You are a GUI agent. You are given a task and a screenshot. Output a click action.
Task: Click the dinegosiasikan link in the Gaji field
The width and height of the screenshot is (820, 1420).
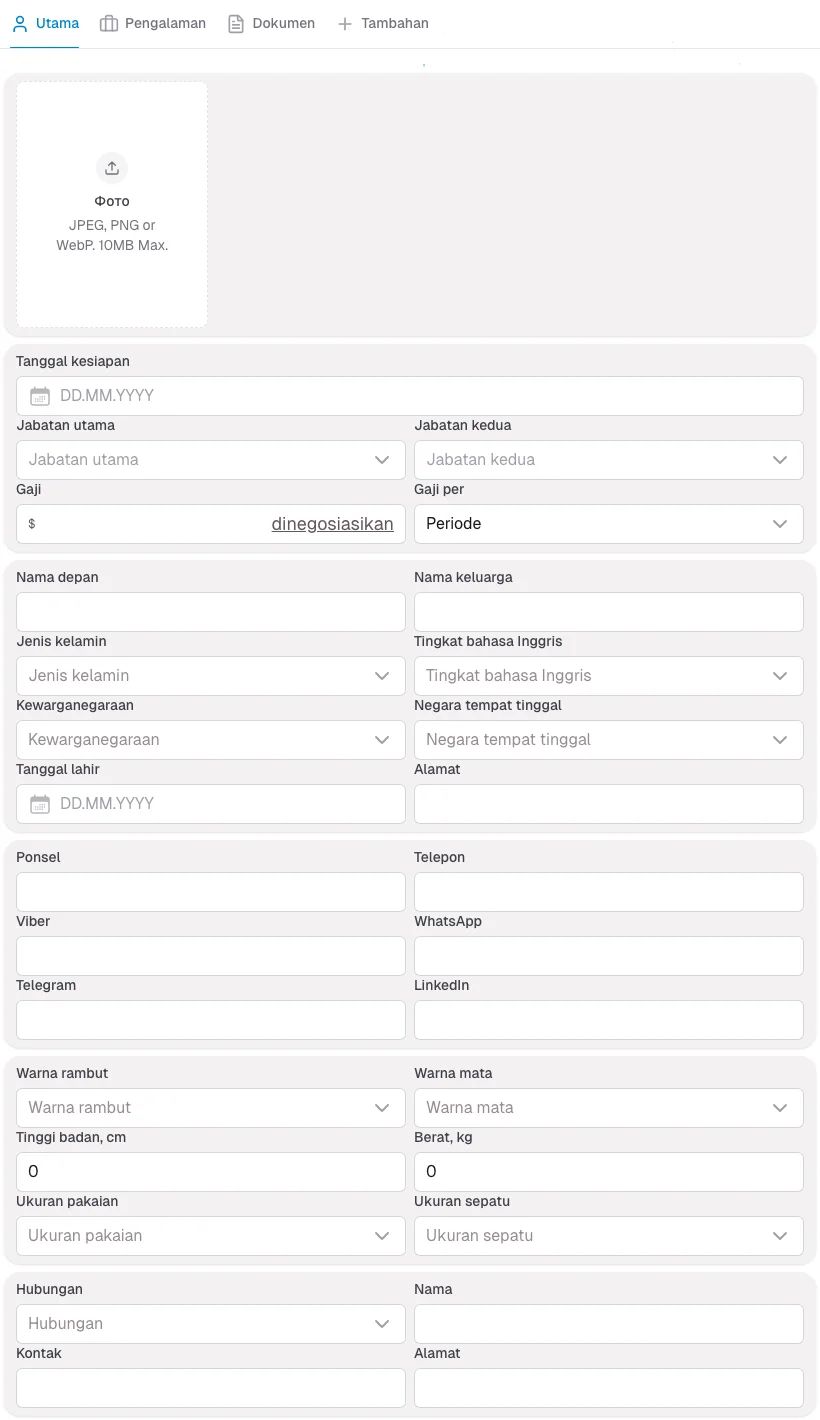pos(333,523)
